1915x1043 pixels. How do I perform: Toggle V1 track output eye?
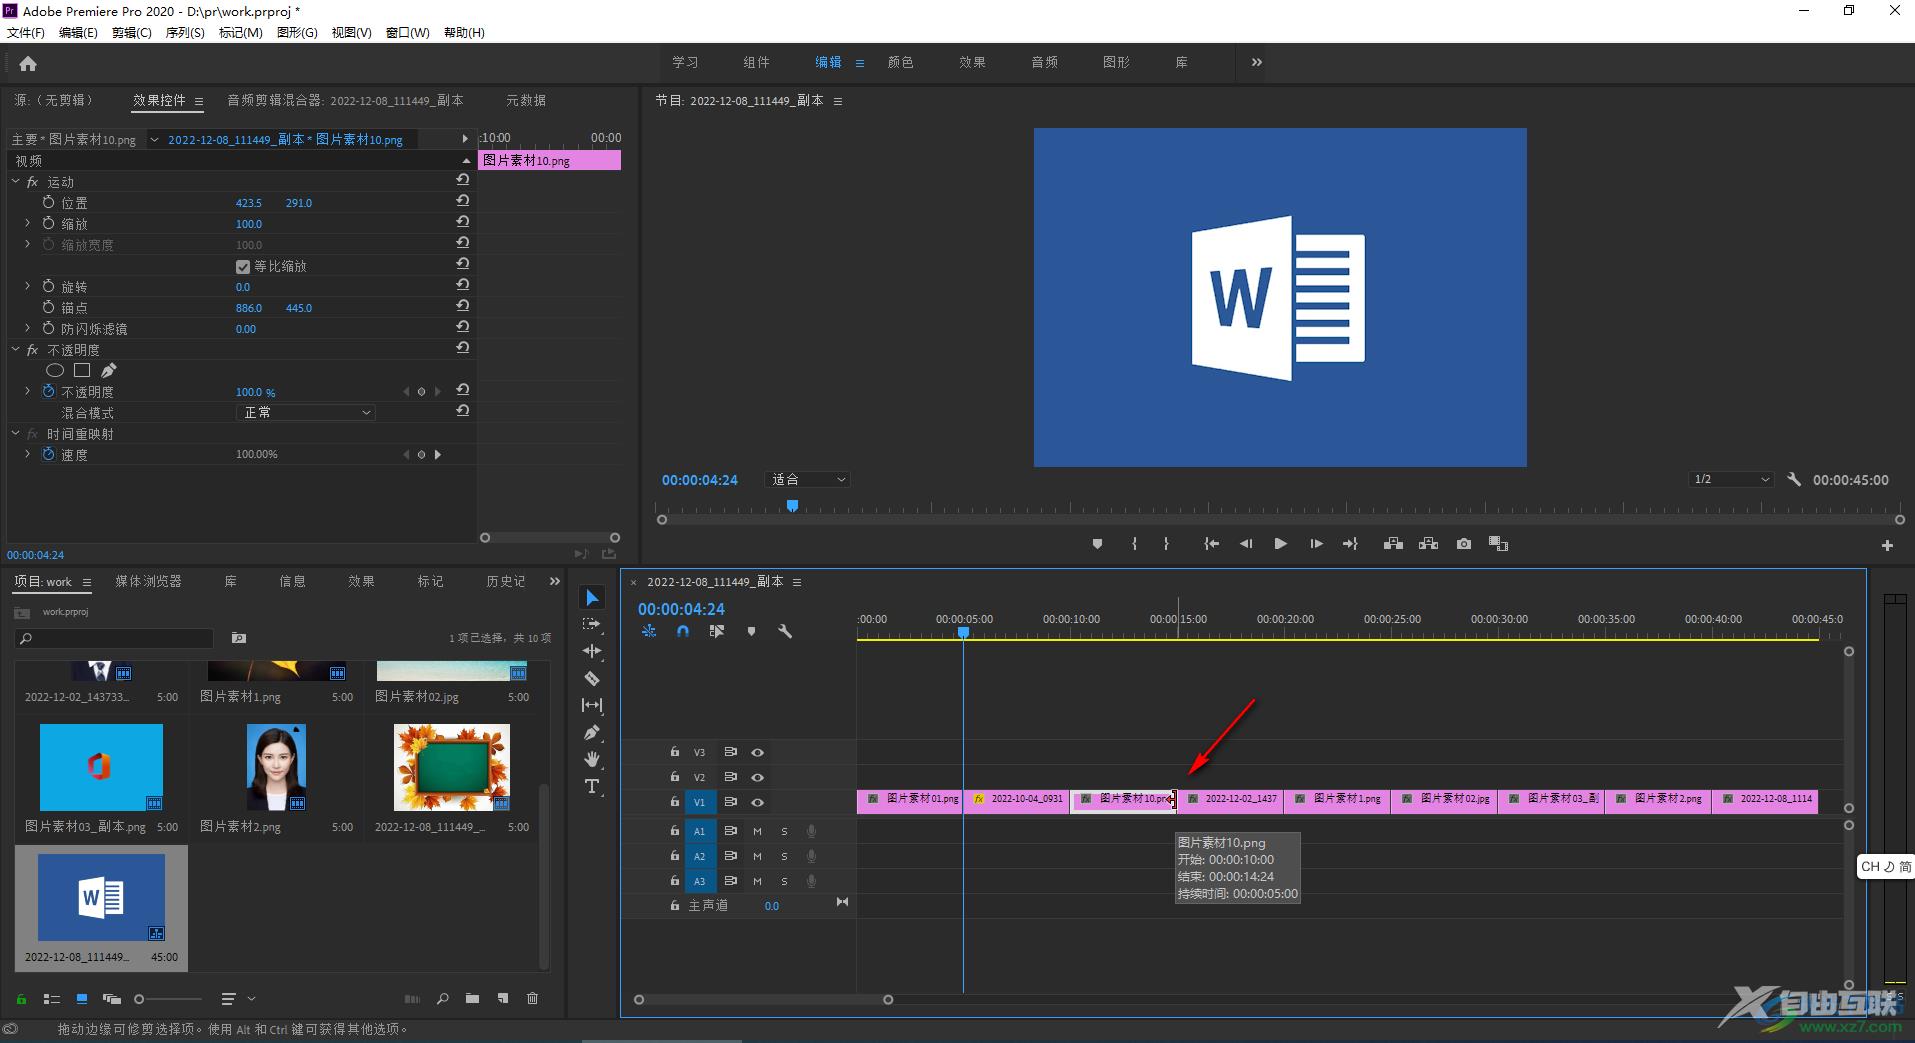[757, 802]
